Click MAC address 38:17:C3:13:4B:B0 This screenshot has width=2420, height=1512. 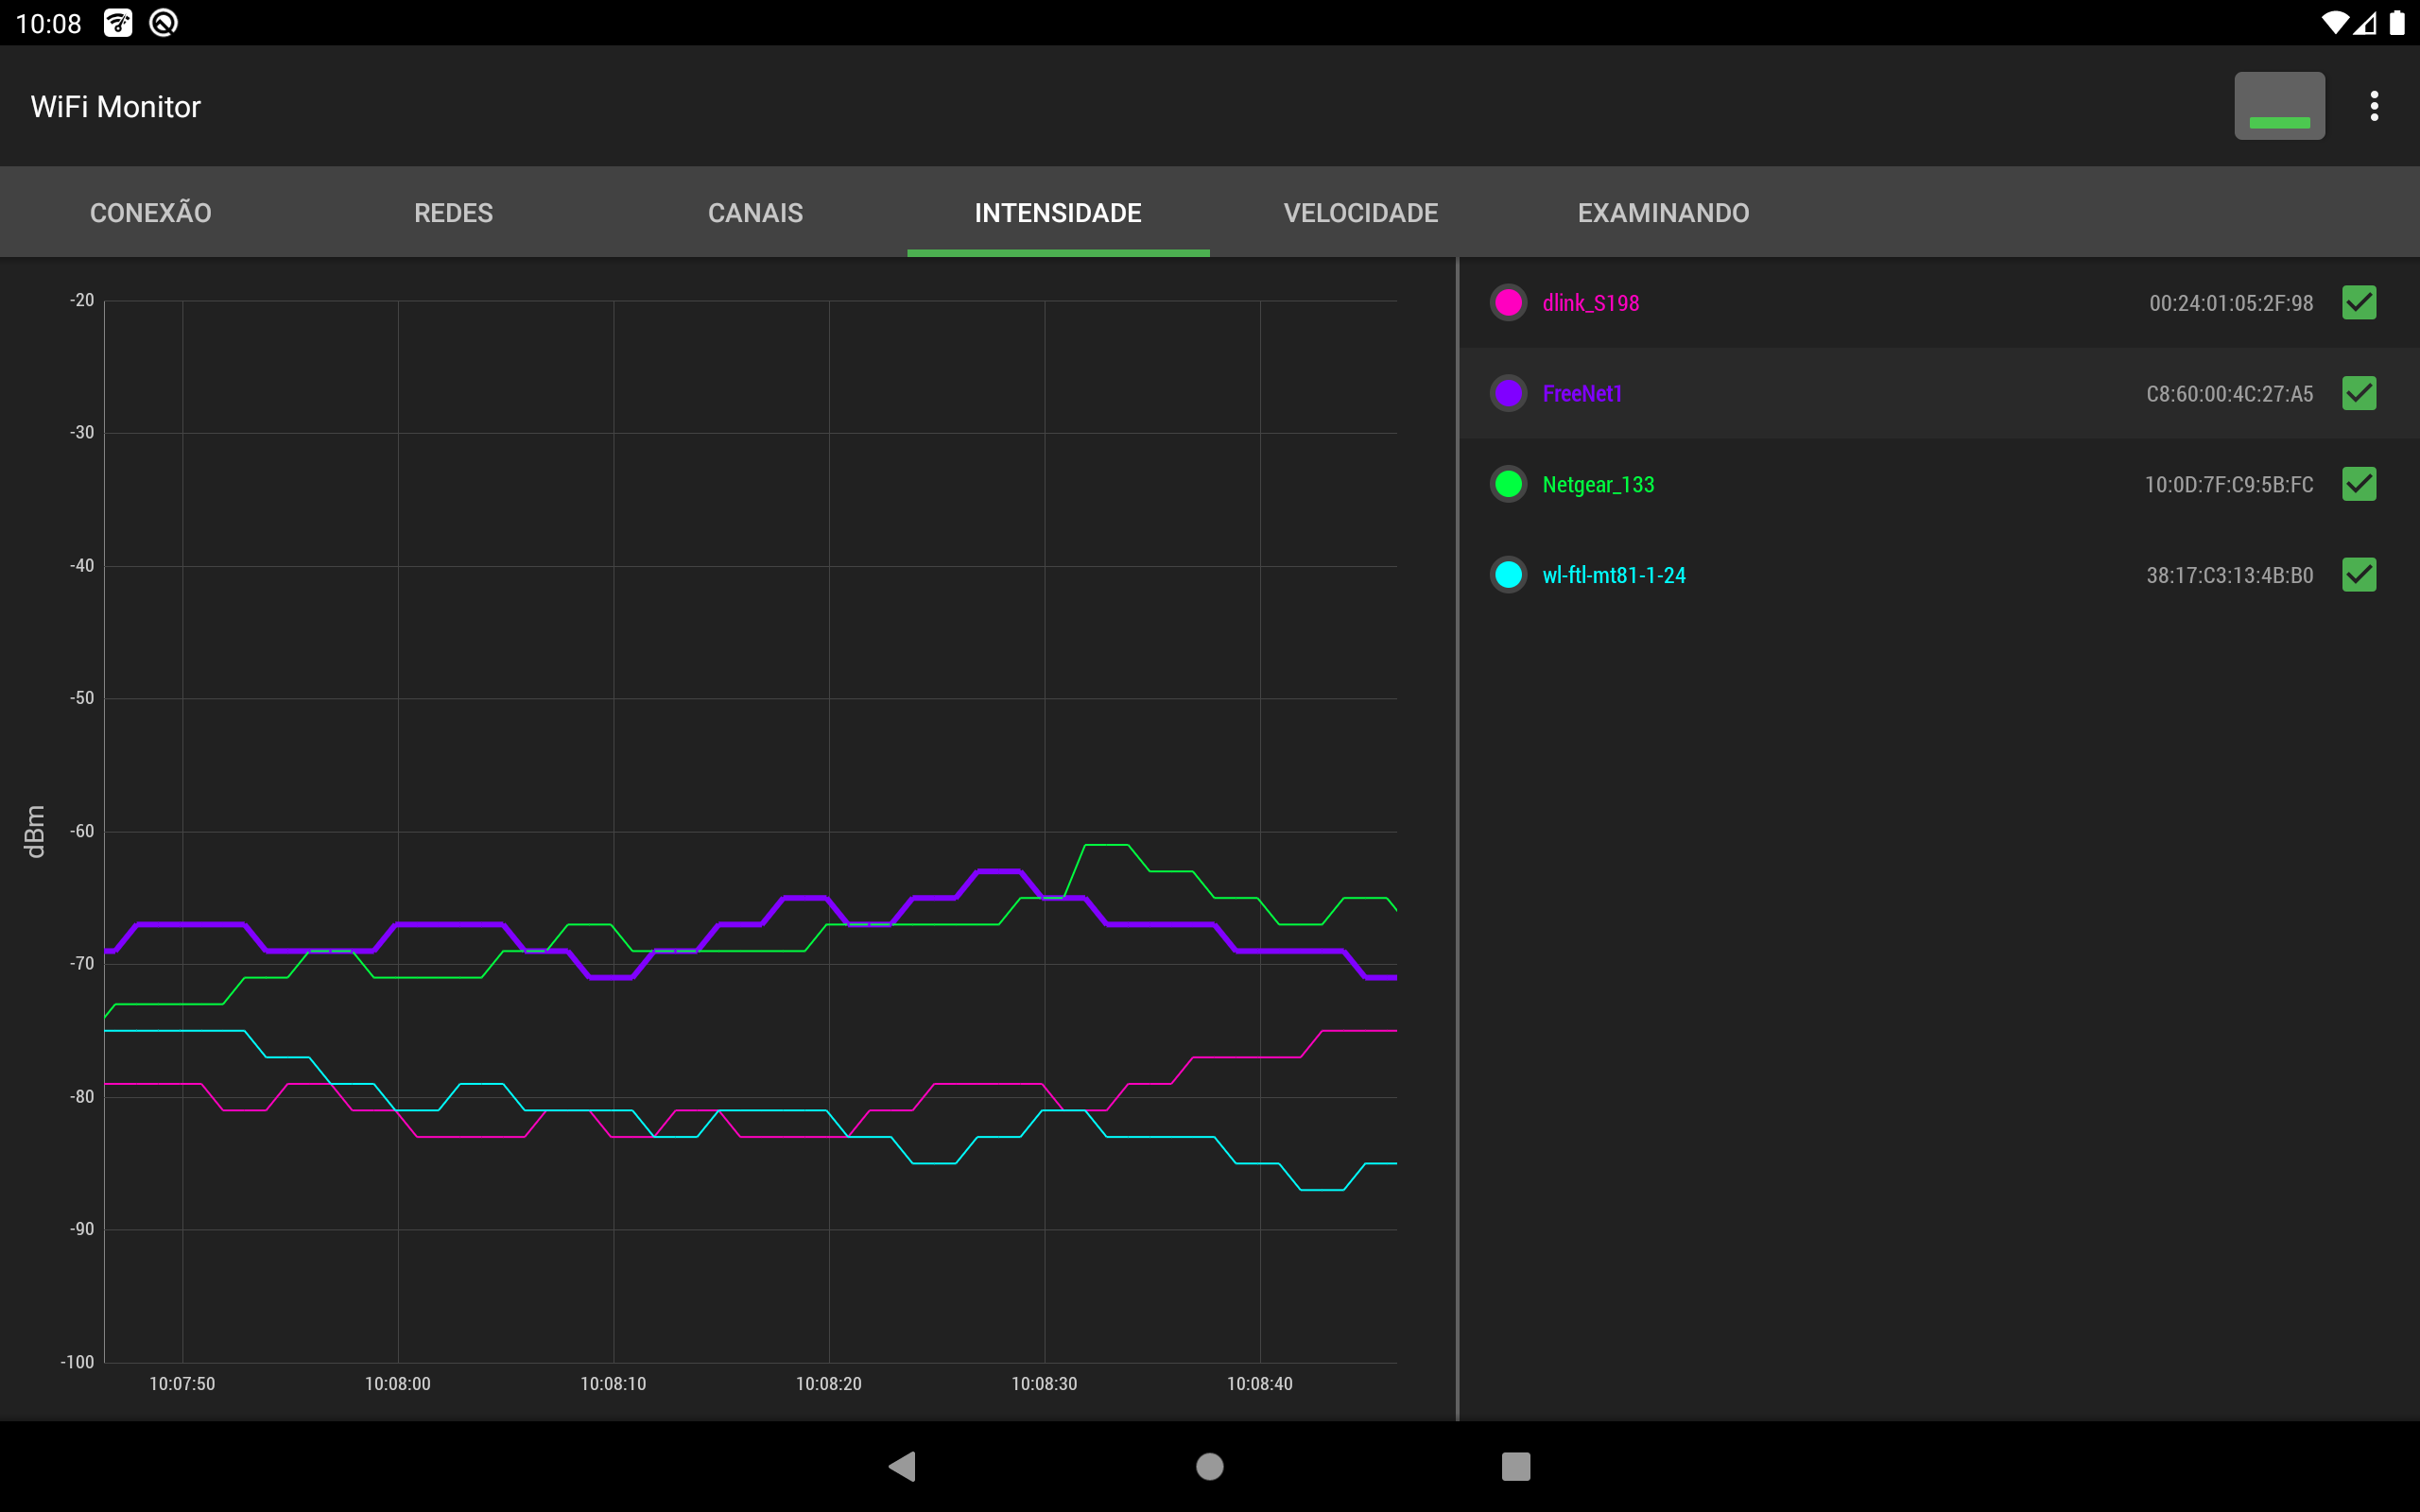(2229, 576)
